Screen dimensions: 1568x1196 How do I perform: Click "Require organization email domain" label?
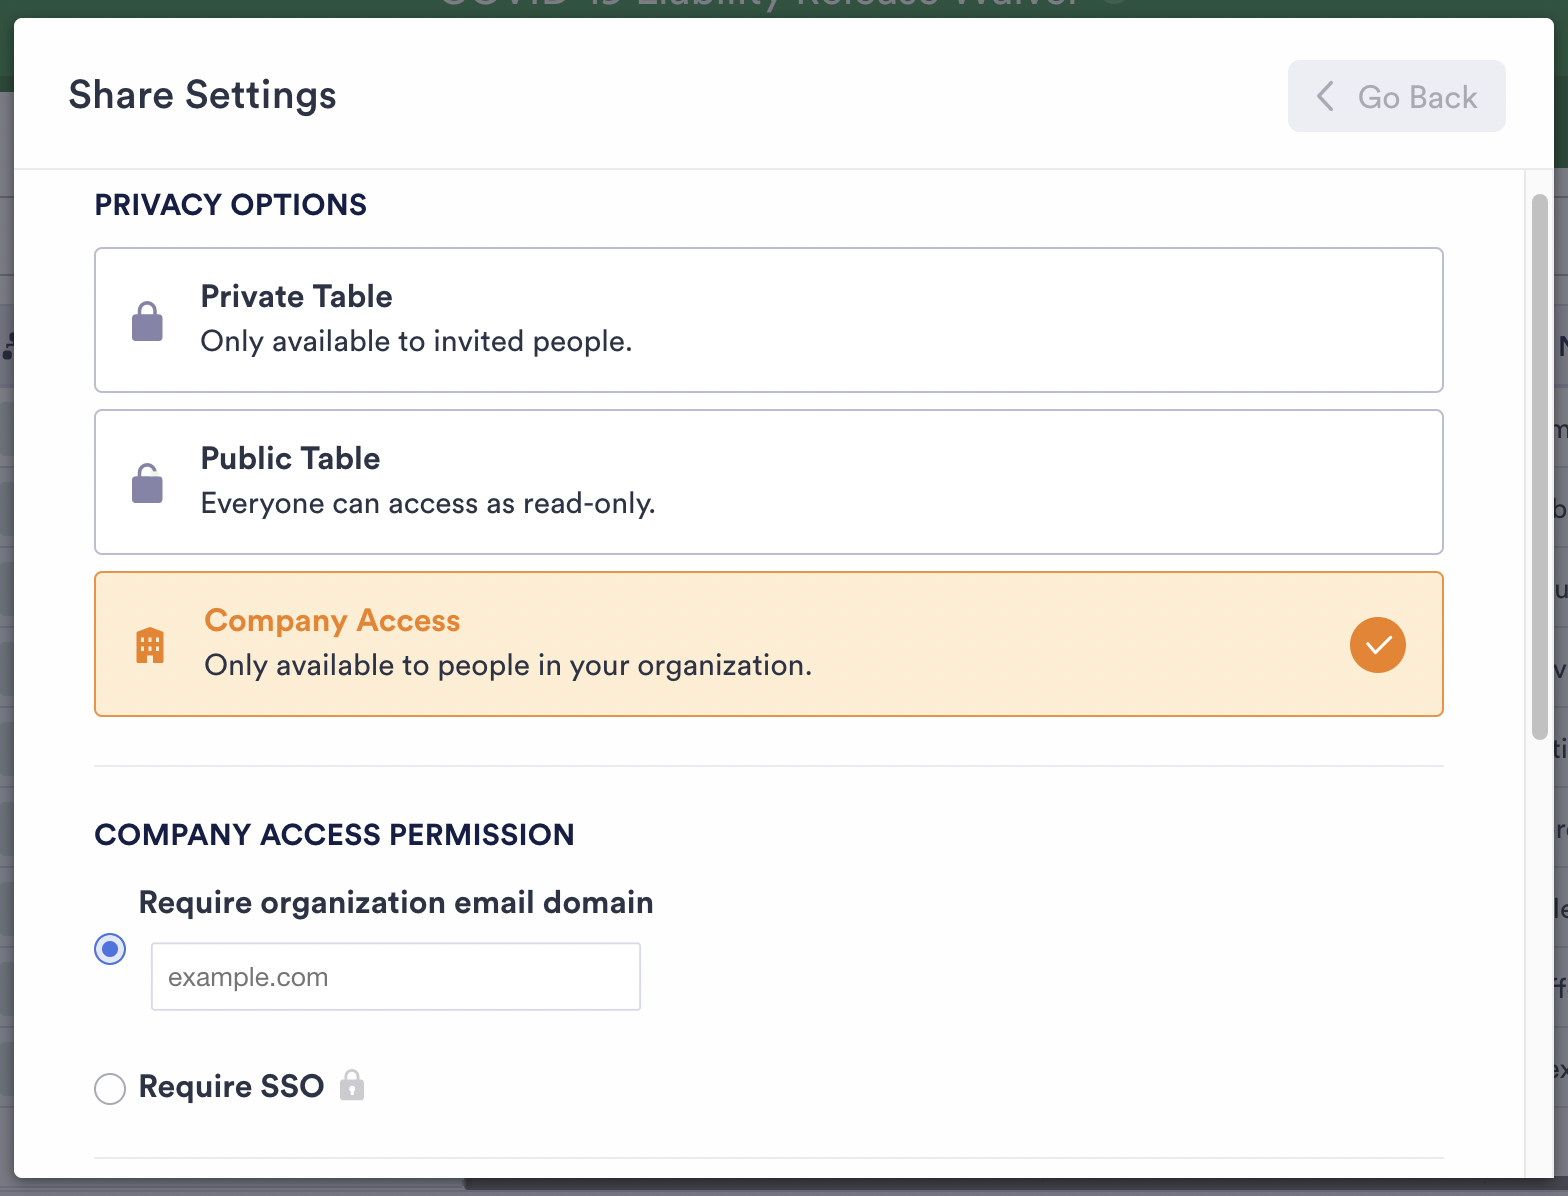tap(395, 902)
